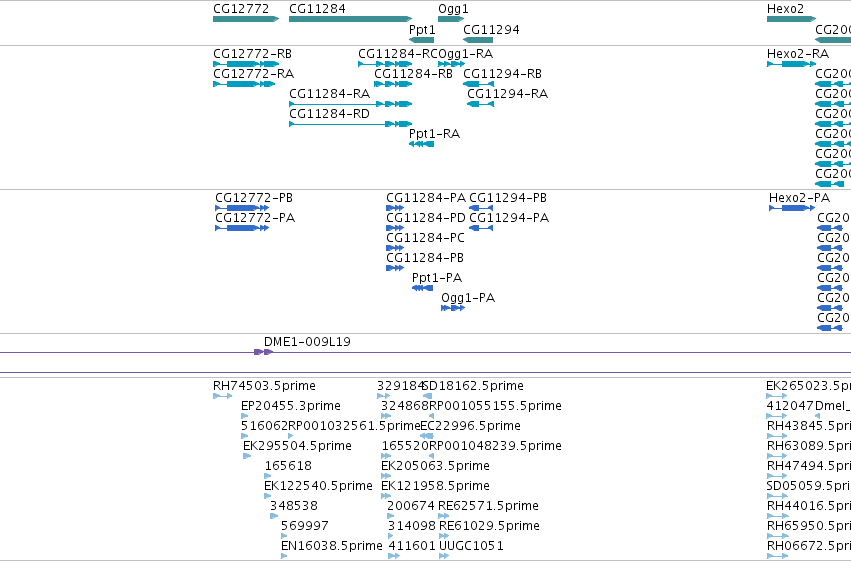Select transcript CG12772-RA
This screenshot has height=561, width=851.
coord(244,84)
